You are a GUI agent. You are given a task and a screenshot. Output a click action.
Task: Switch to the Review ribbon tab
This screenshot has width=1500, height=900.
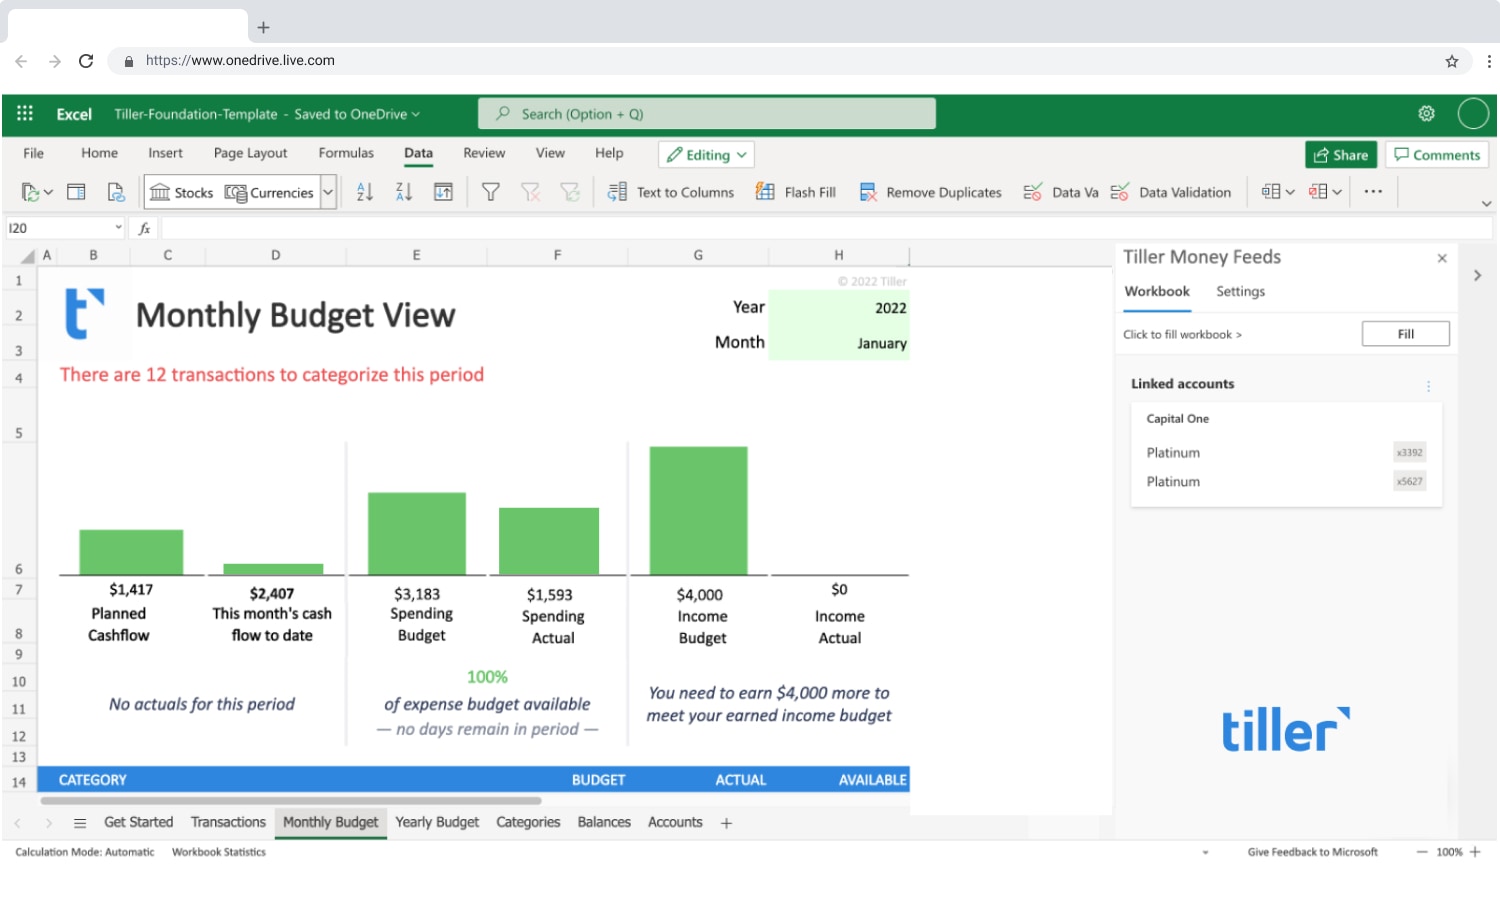click(484, 153)
